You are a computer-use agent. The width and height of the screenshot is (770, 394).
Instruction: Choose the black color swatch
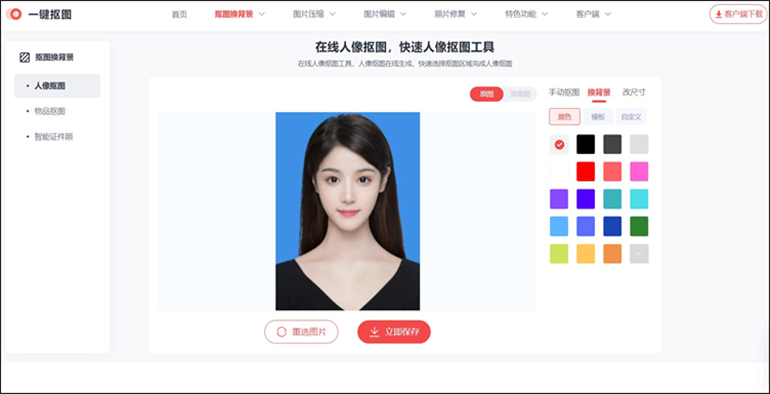click(586, 144)
